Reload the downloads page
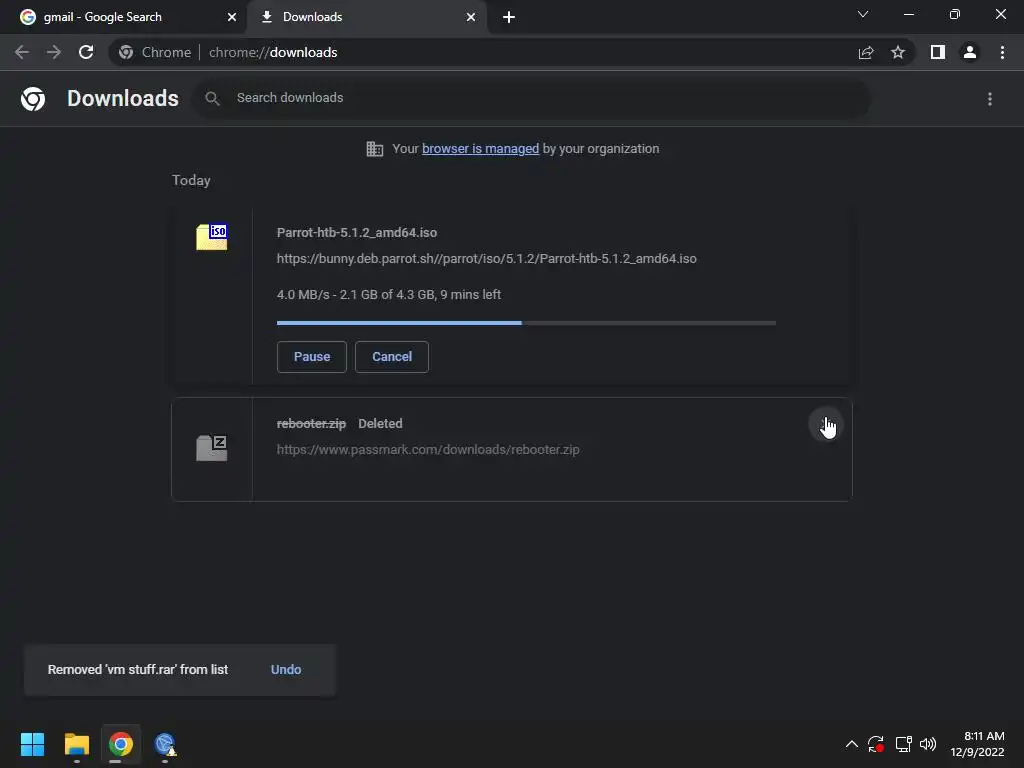Viewport: 1024px width, 768px height. 86,52
